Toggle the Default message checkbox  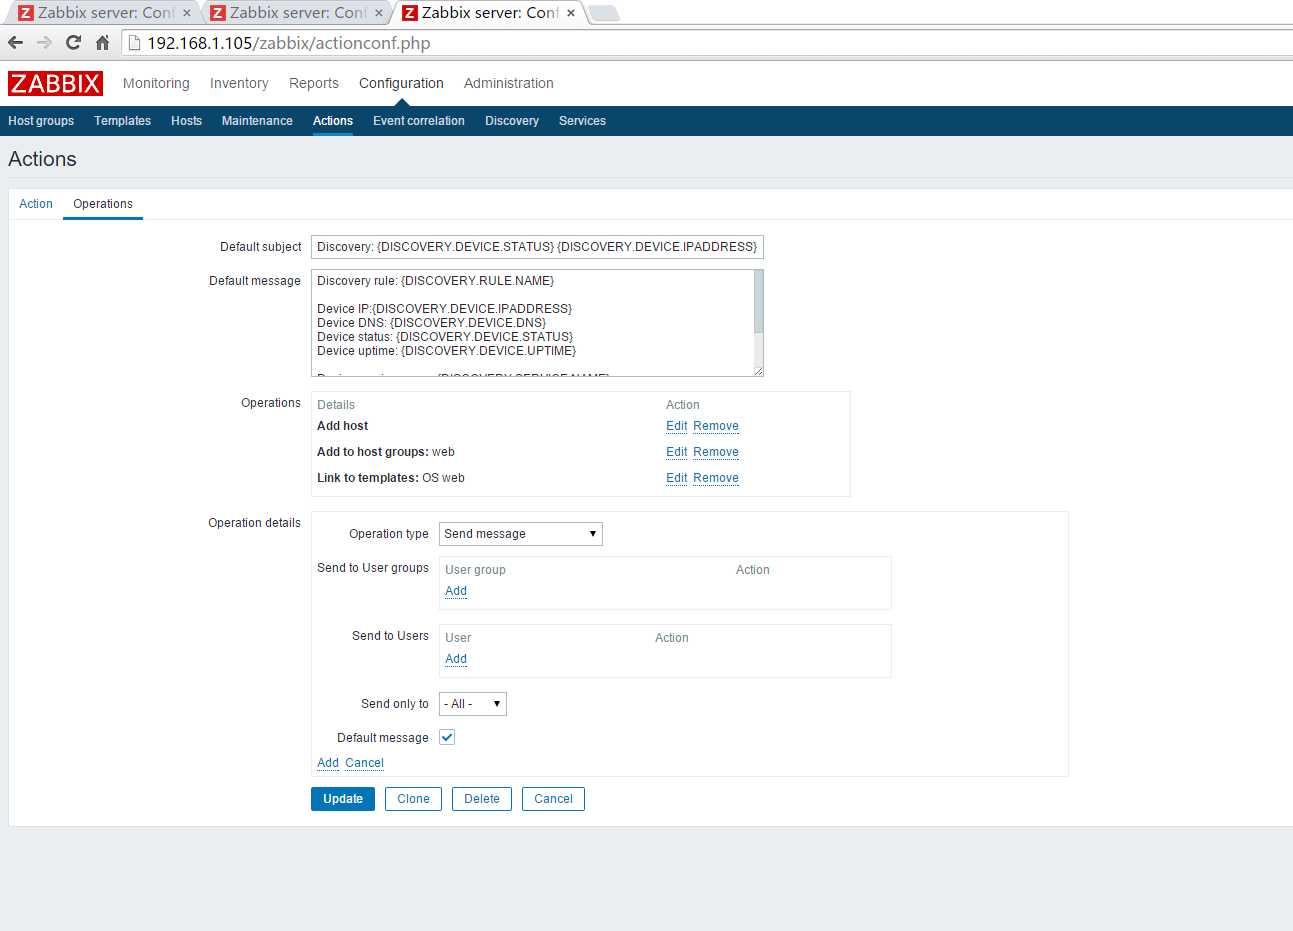447,737
